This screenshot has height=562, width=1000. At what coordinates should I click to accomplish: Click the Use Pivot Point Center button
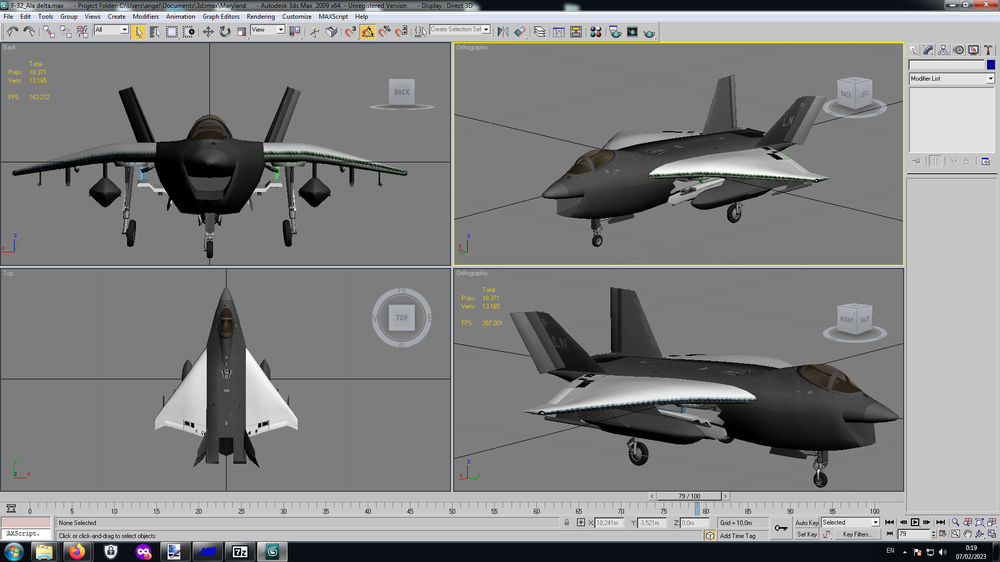point(295,31)
